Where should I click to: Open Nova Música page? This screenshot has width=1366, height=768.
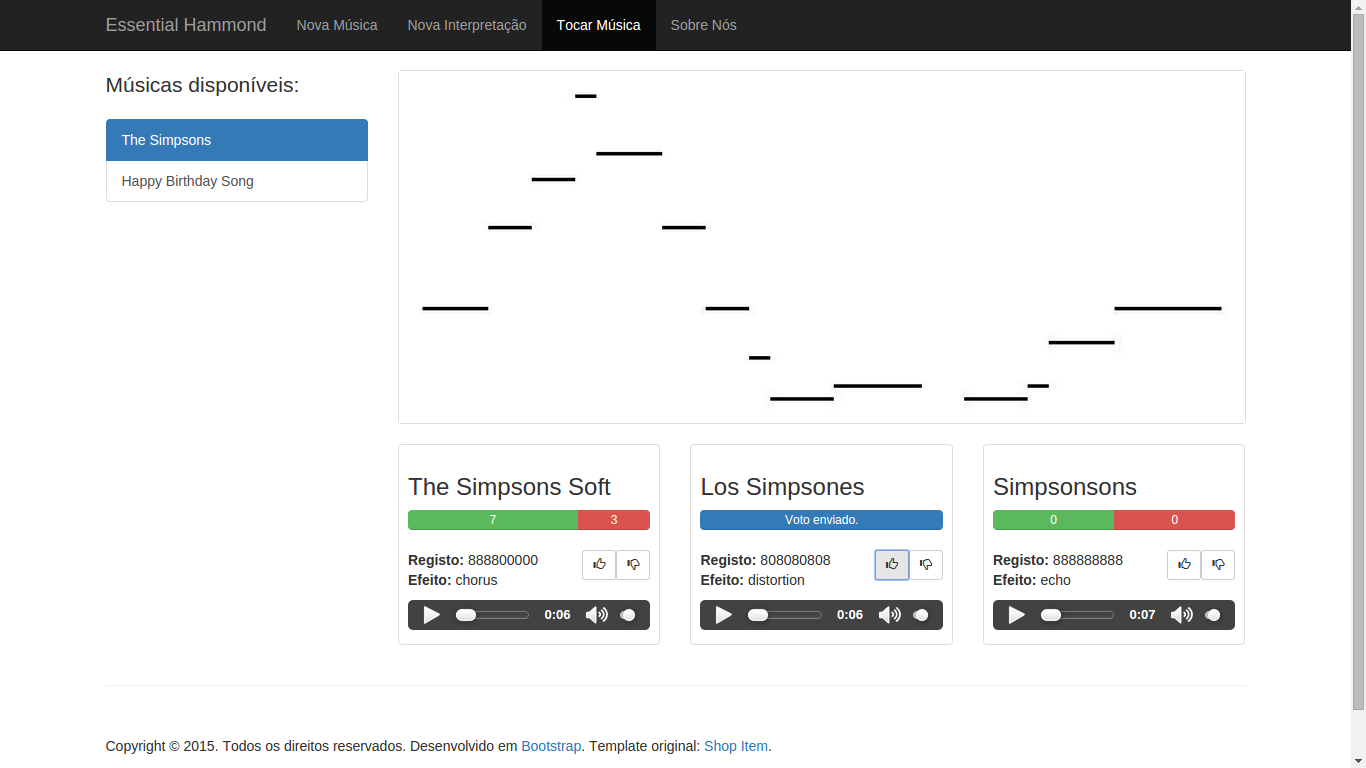click(337, 25)
